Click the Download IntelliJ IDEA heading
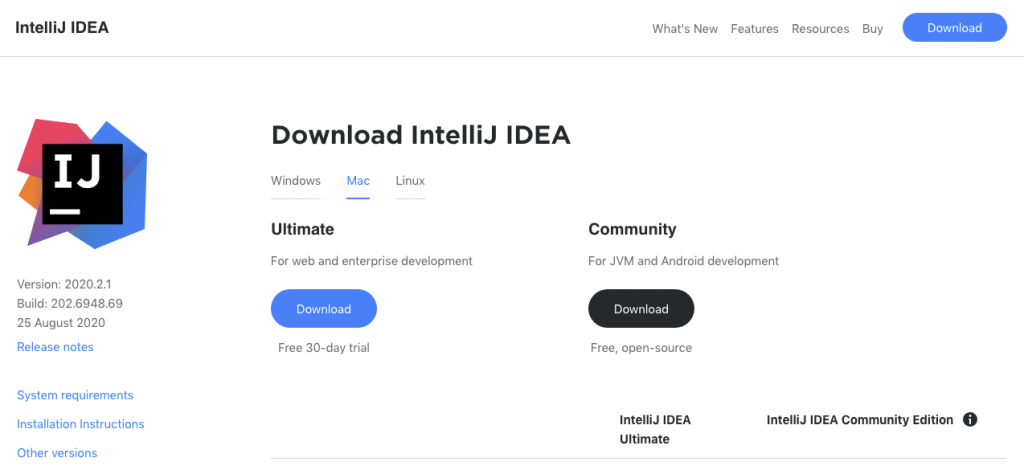 421,135
